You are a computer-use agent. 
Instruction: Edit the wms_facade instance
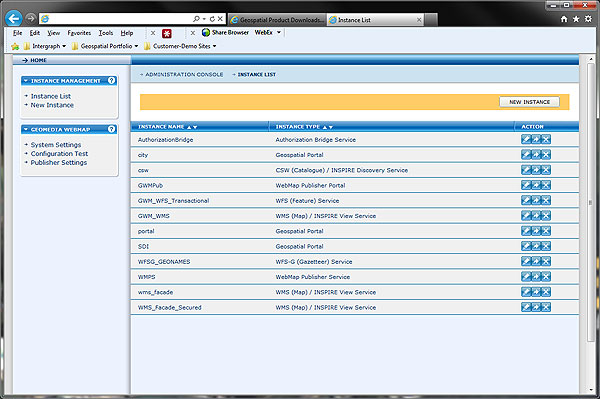(x=526, y=292)
